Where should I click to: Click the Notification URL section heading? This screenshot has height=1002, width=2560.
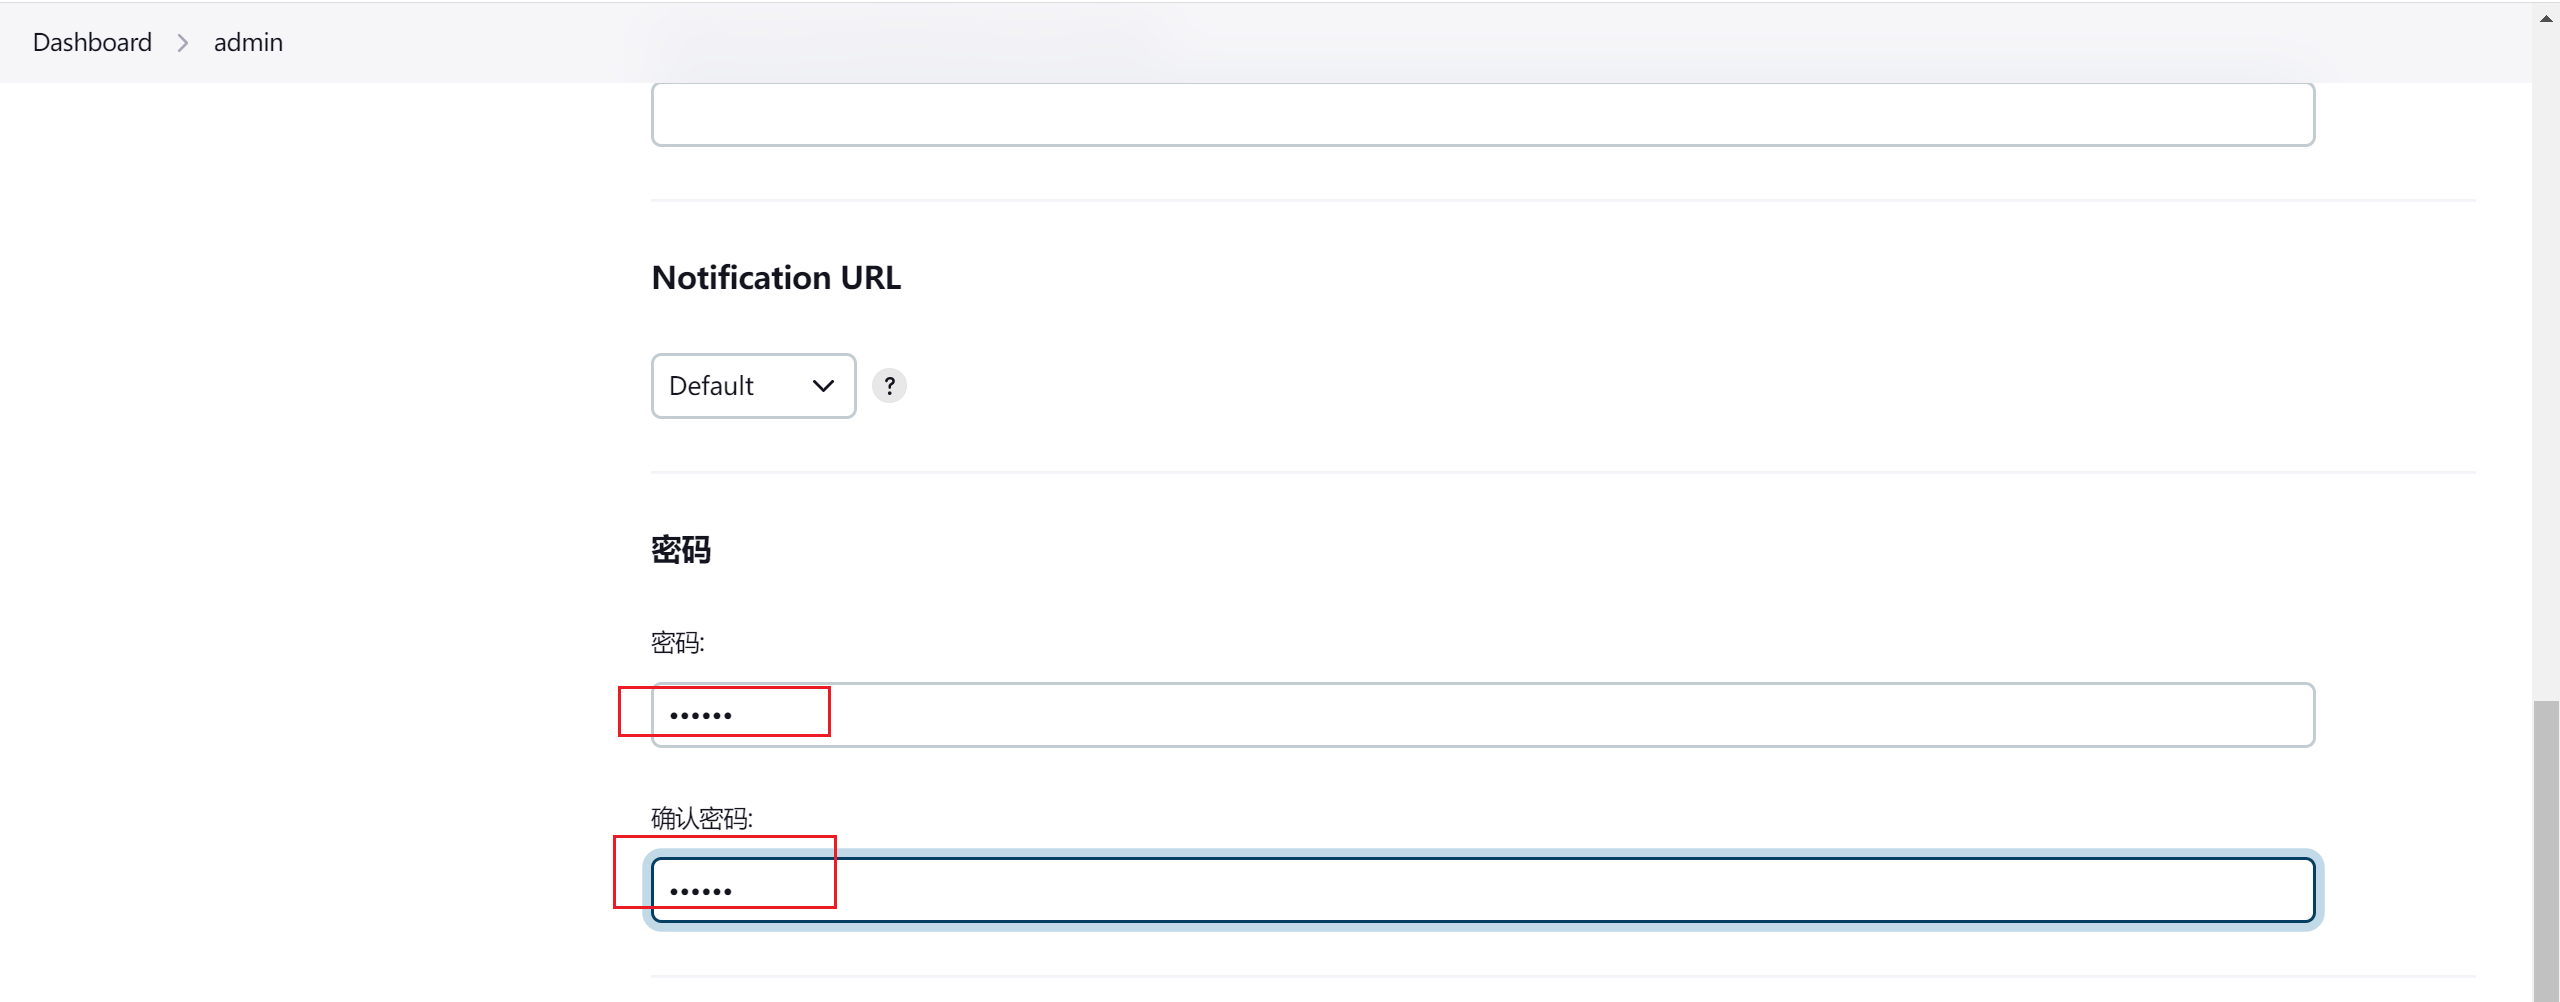tap(776, 278)
